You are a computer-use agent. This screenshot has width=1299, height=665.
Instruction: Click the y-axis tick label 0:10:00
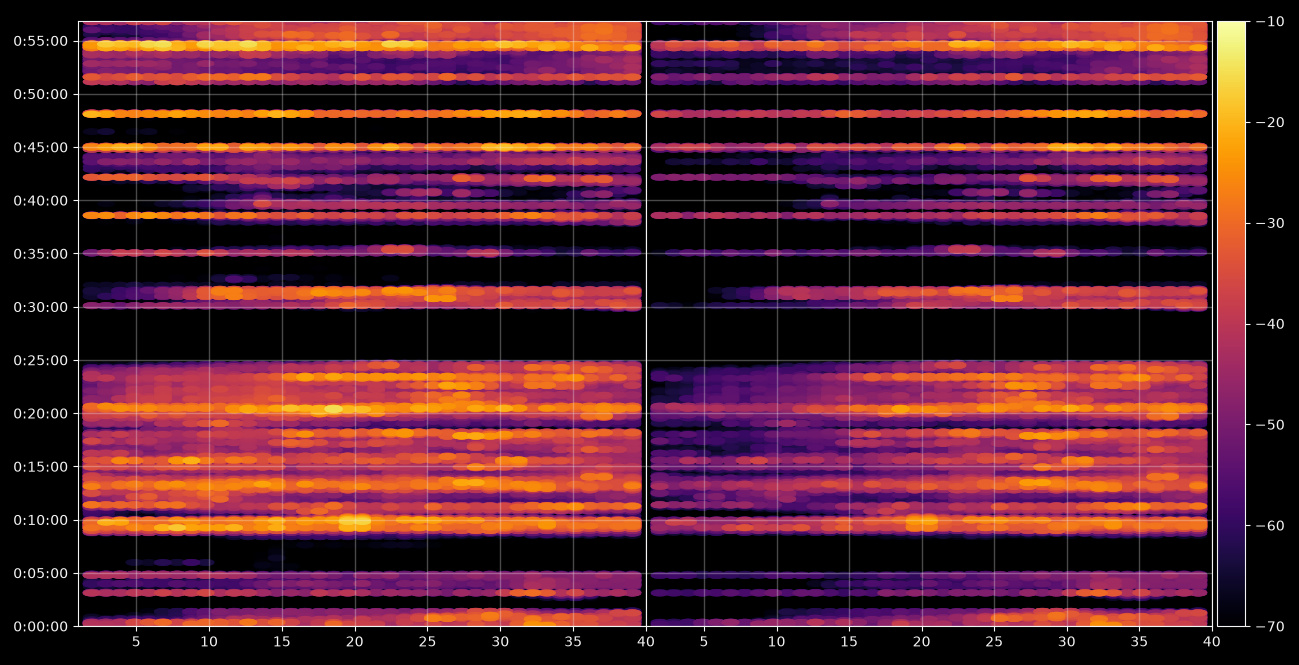point(40,520)
